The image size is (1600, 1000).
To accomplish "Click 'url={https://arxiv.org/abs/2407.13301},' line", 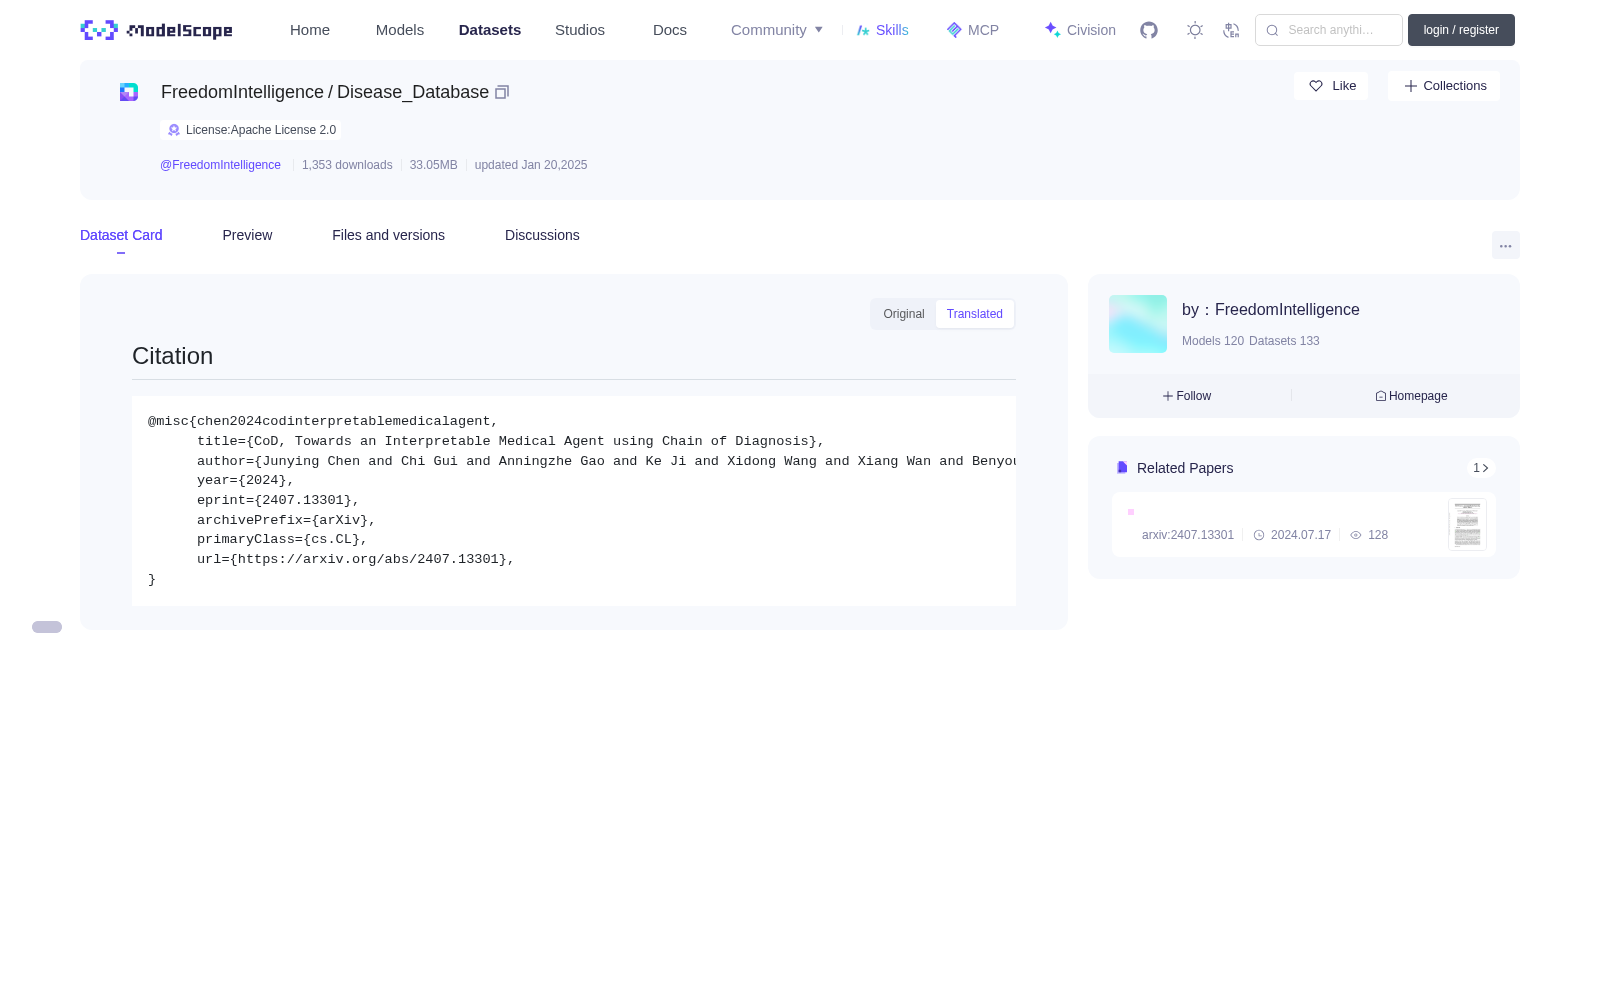I will 356,559.
